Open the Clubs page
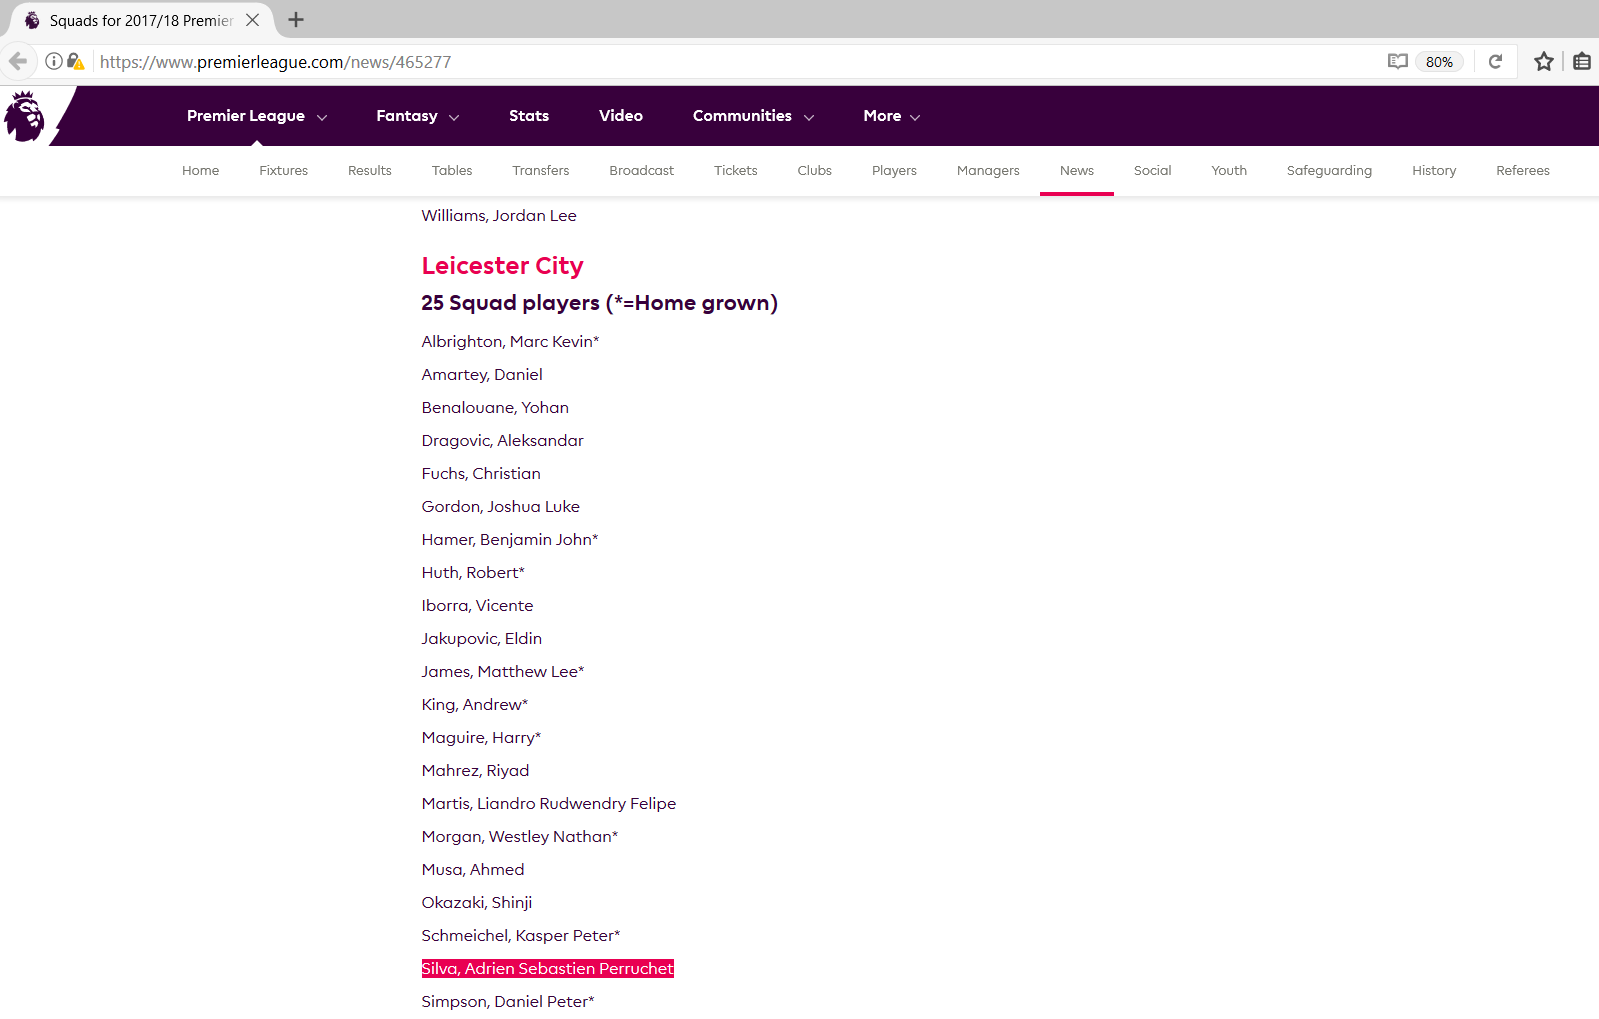1599x1019 pixels. coord(815,171)
